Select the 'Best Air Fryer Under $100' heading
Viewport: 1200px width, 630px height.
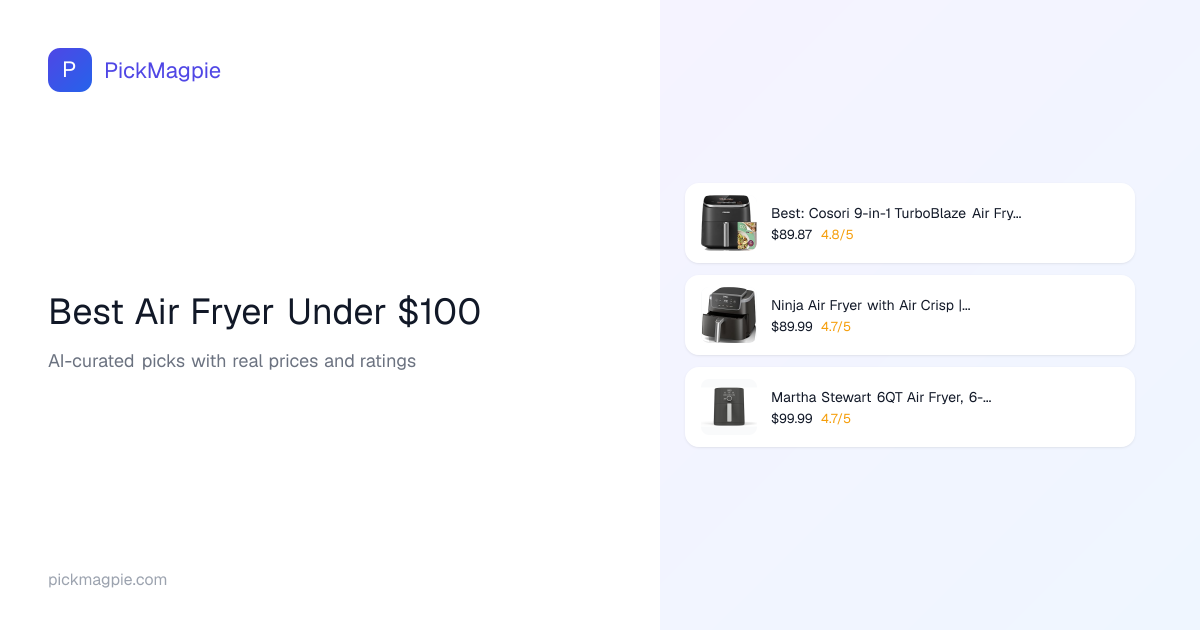coord(264,312)
